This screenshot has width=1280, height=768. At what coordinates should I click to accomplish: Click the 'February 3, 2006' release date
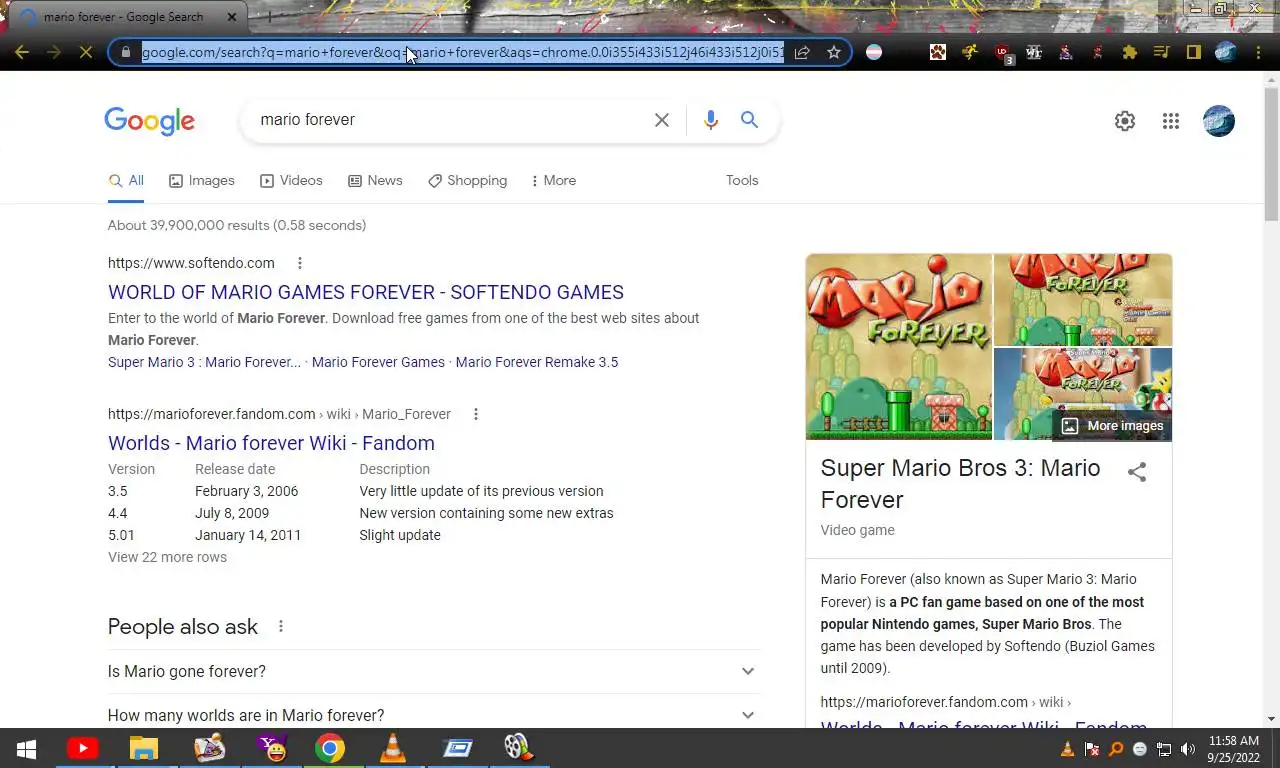(x=246, y=491)
